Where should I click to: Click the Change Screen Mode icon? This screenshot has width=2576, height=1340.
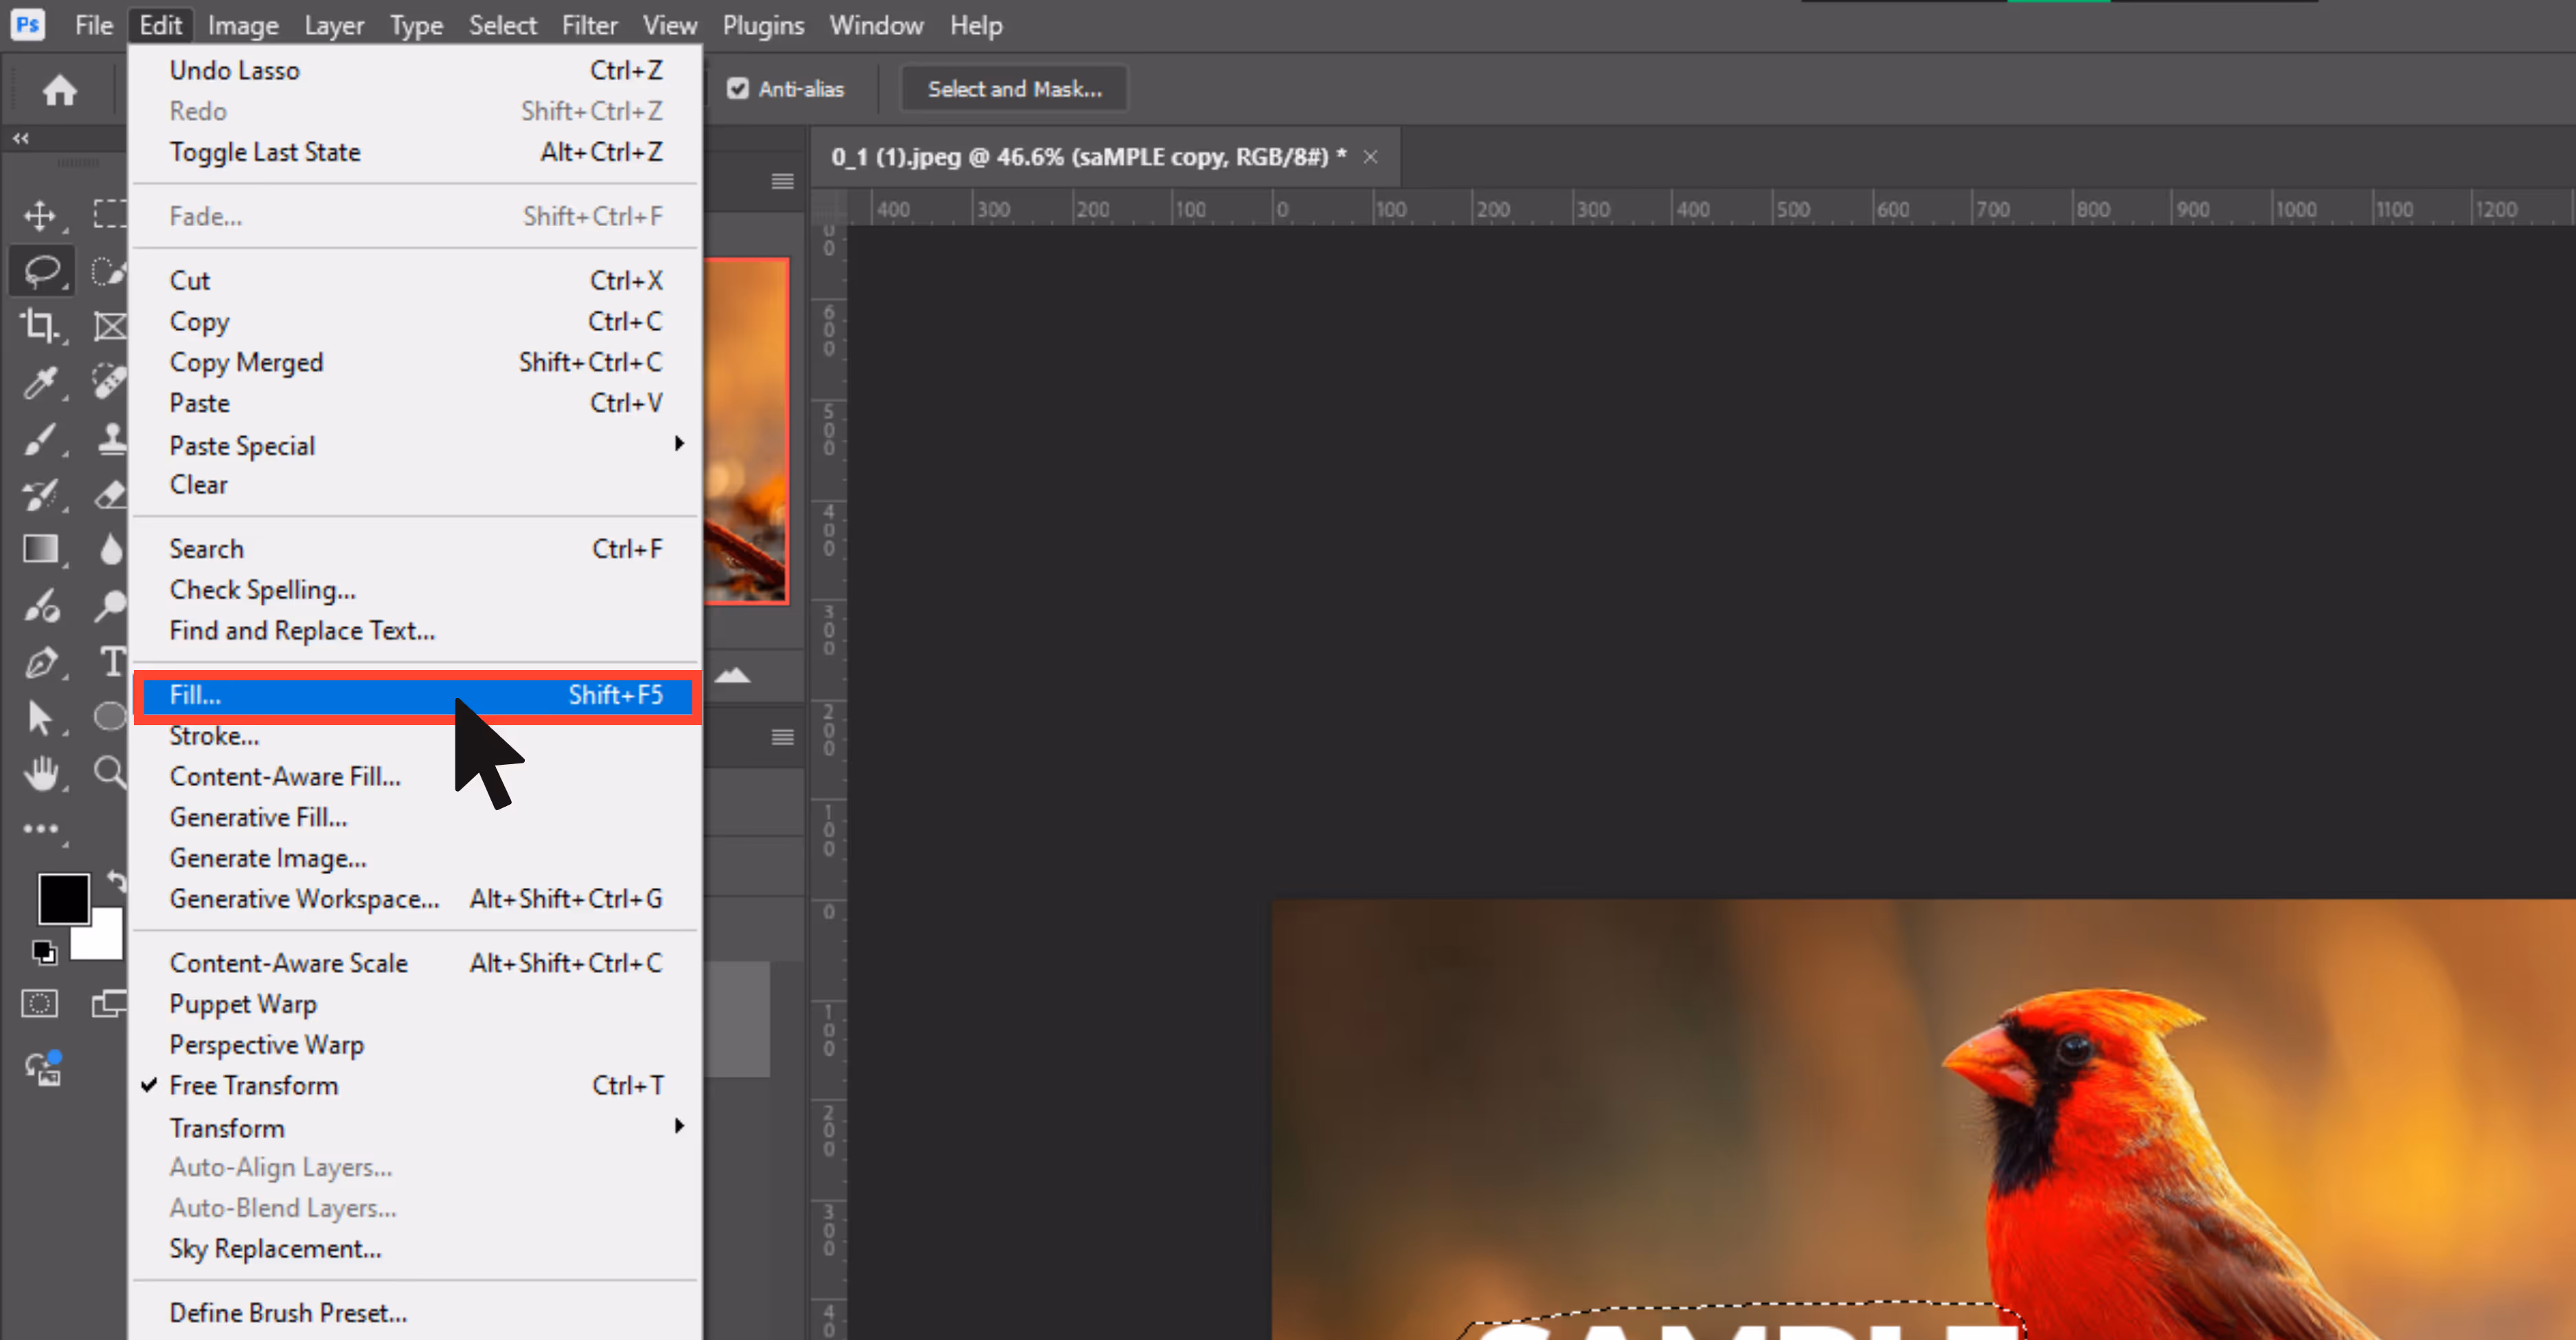109,1003
